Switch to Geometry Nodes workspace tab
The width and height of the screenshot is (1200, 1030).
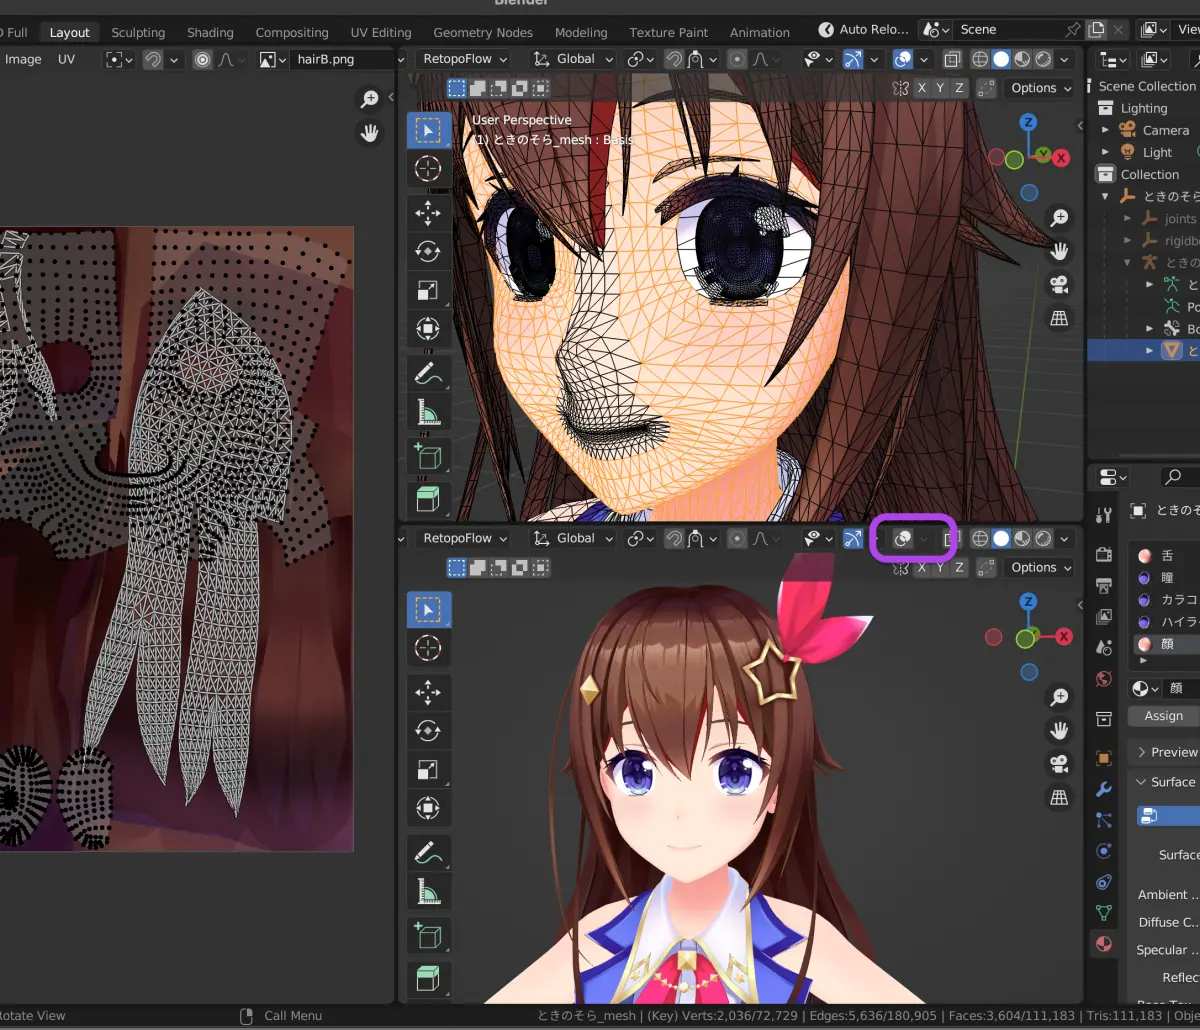coord(483,32)
